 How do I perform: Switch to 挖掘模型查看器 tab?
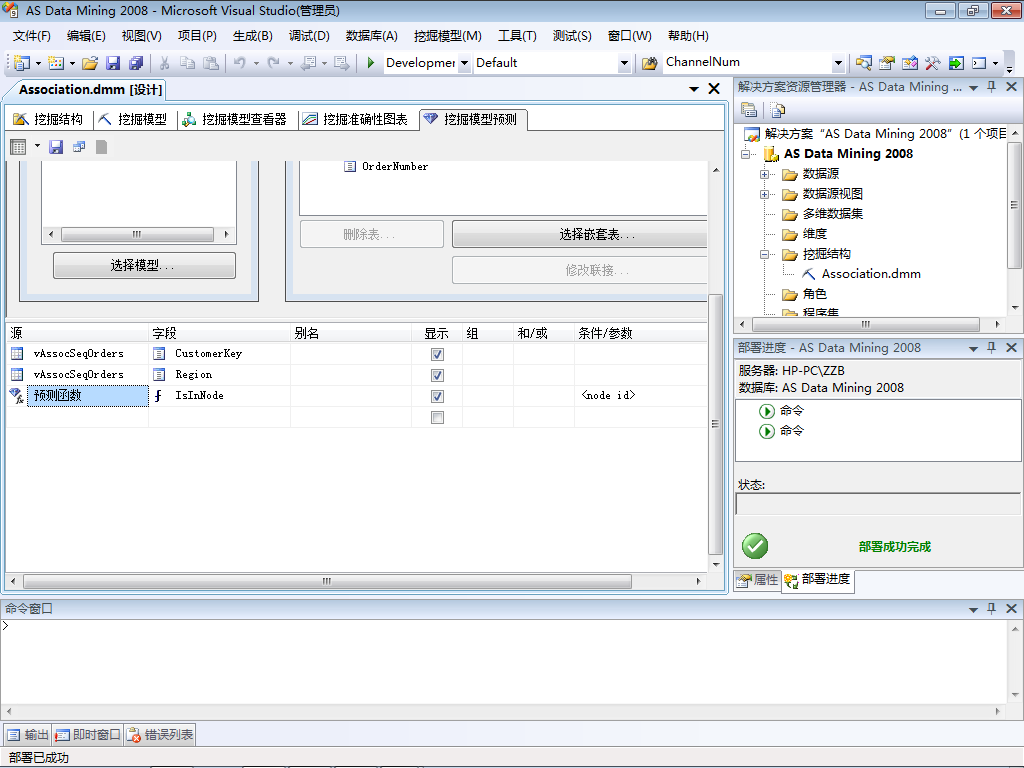tap(235, 119)
